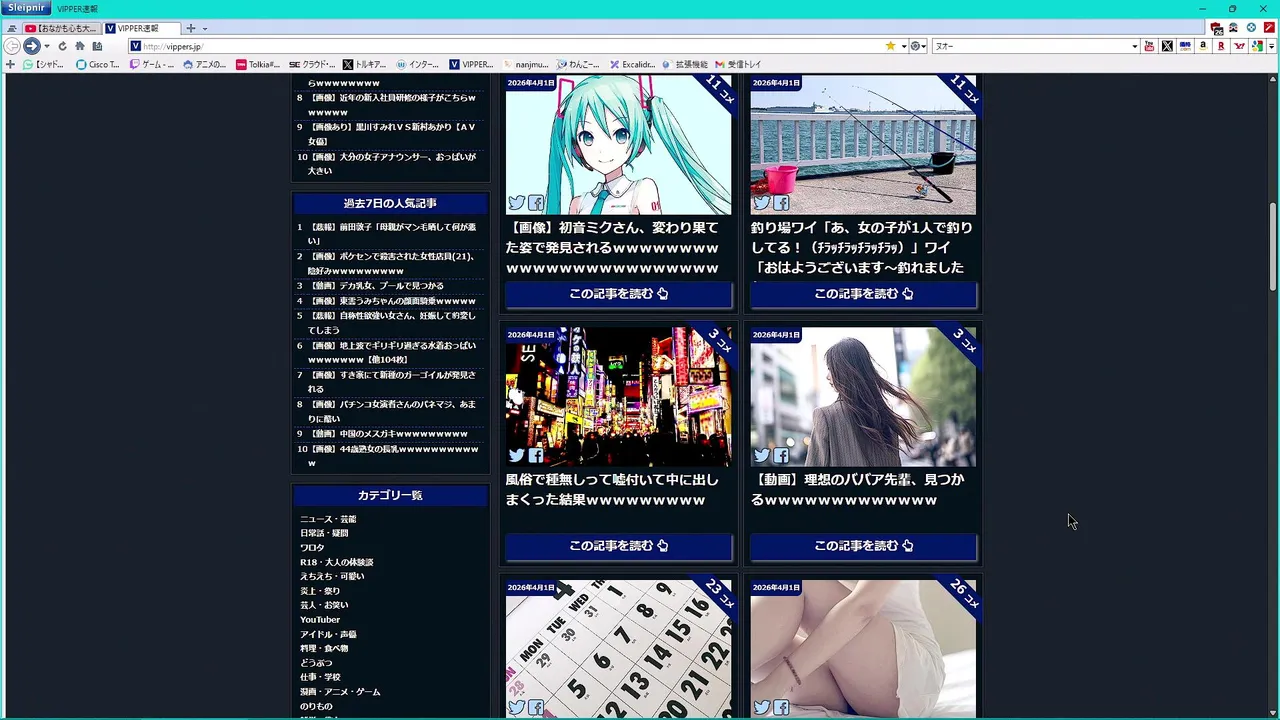Screen dimensions: 1280x720
Task: Read the ババア先輩 article via この記事を読む
Action: coord(864,546)
